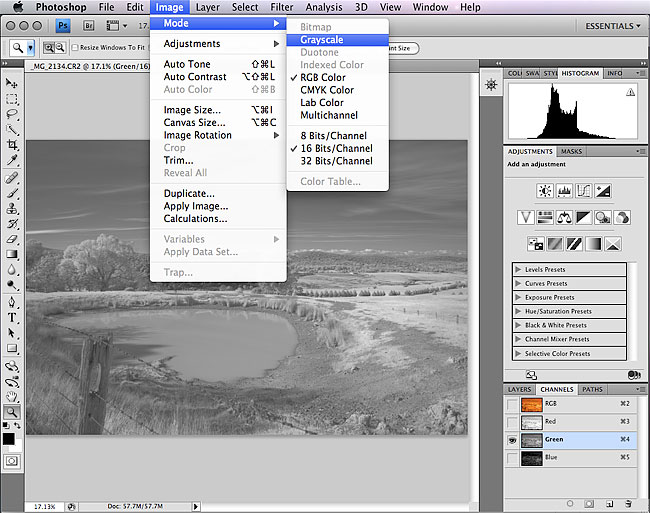
Task: Expand the Curves Presets list
Action: coord(517,283)
